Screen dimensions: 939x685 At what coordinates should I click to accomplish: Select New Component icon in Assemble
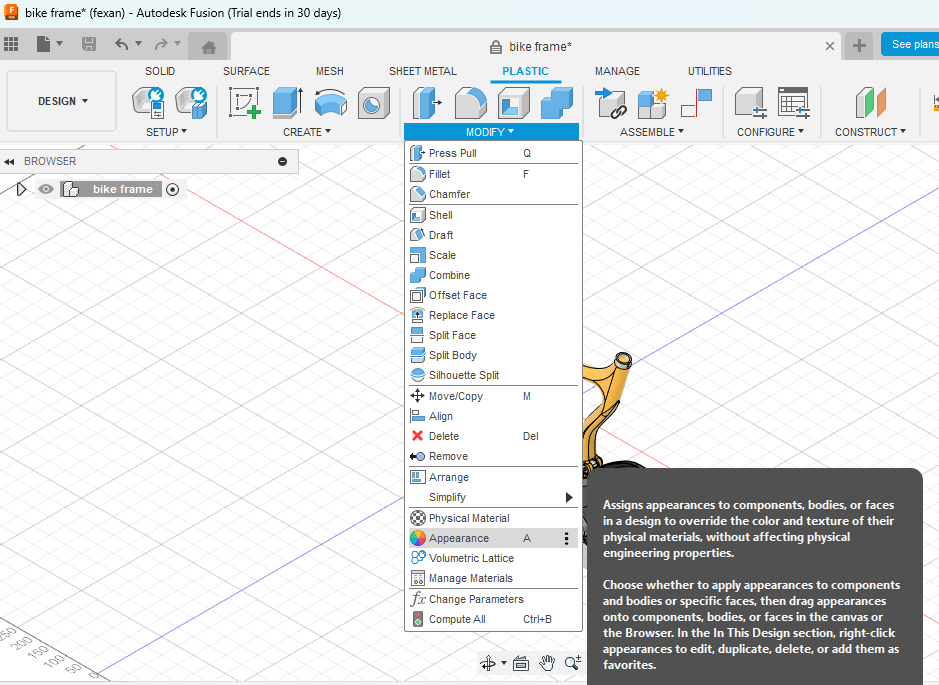tap(653, 102)
